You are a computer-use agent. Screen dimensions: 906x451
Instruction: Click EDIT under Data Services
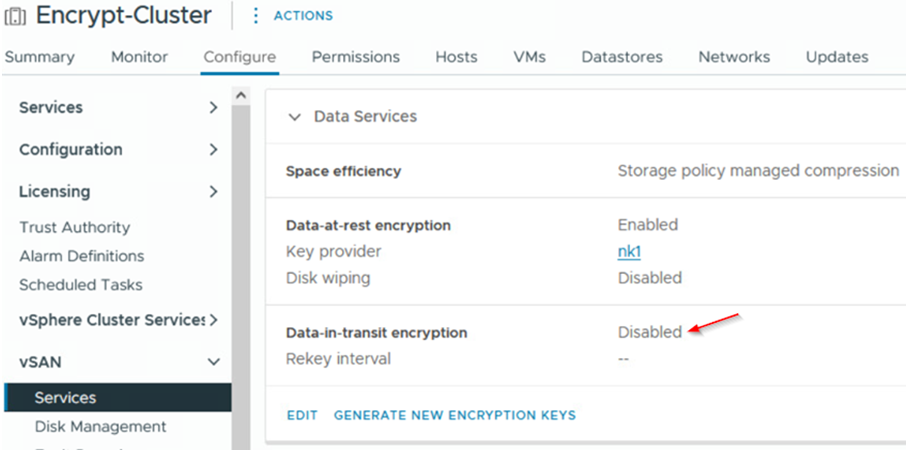pos(302,415)
